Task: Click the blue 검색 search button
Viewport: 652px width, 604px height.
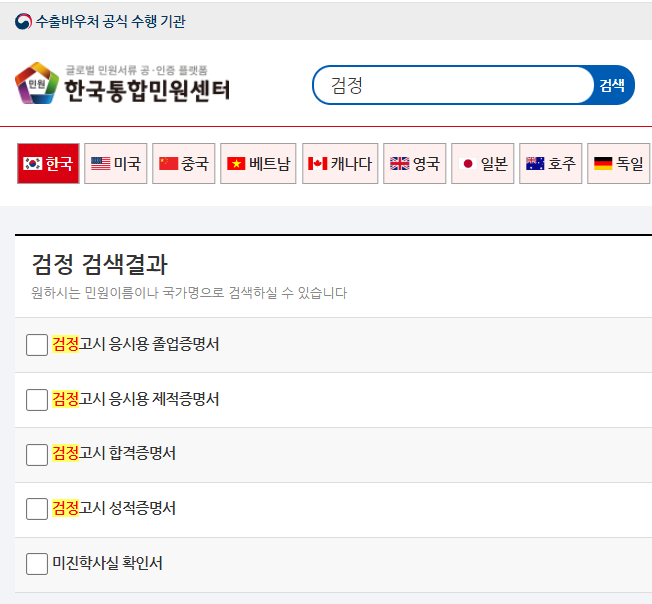Action: coord(612,85)
